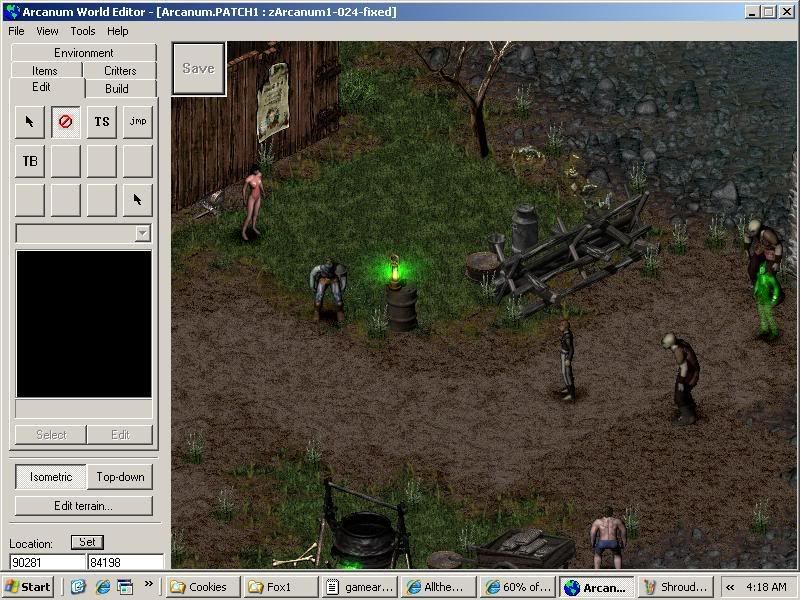Click the Edit button under the preview
Screen dimensions: 800x600
pos(120,435)
